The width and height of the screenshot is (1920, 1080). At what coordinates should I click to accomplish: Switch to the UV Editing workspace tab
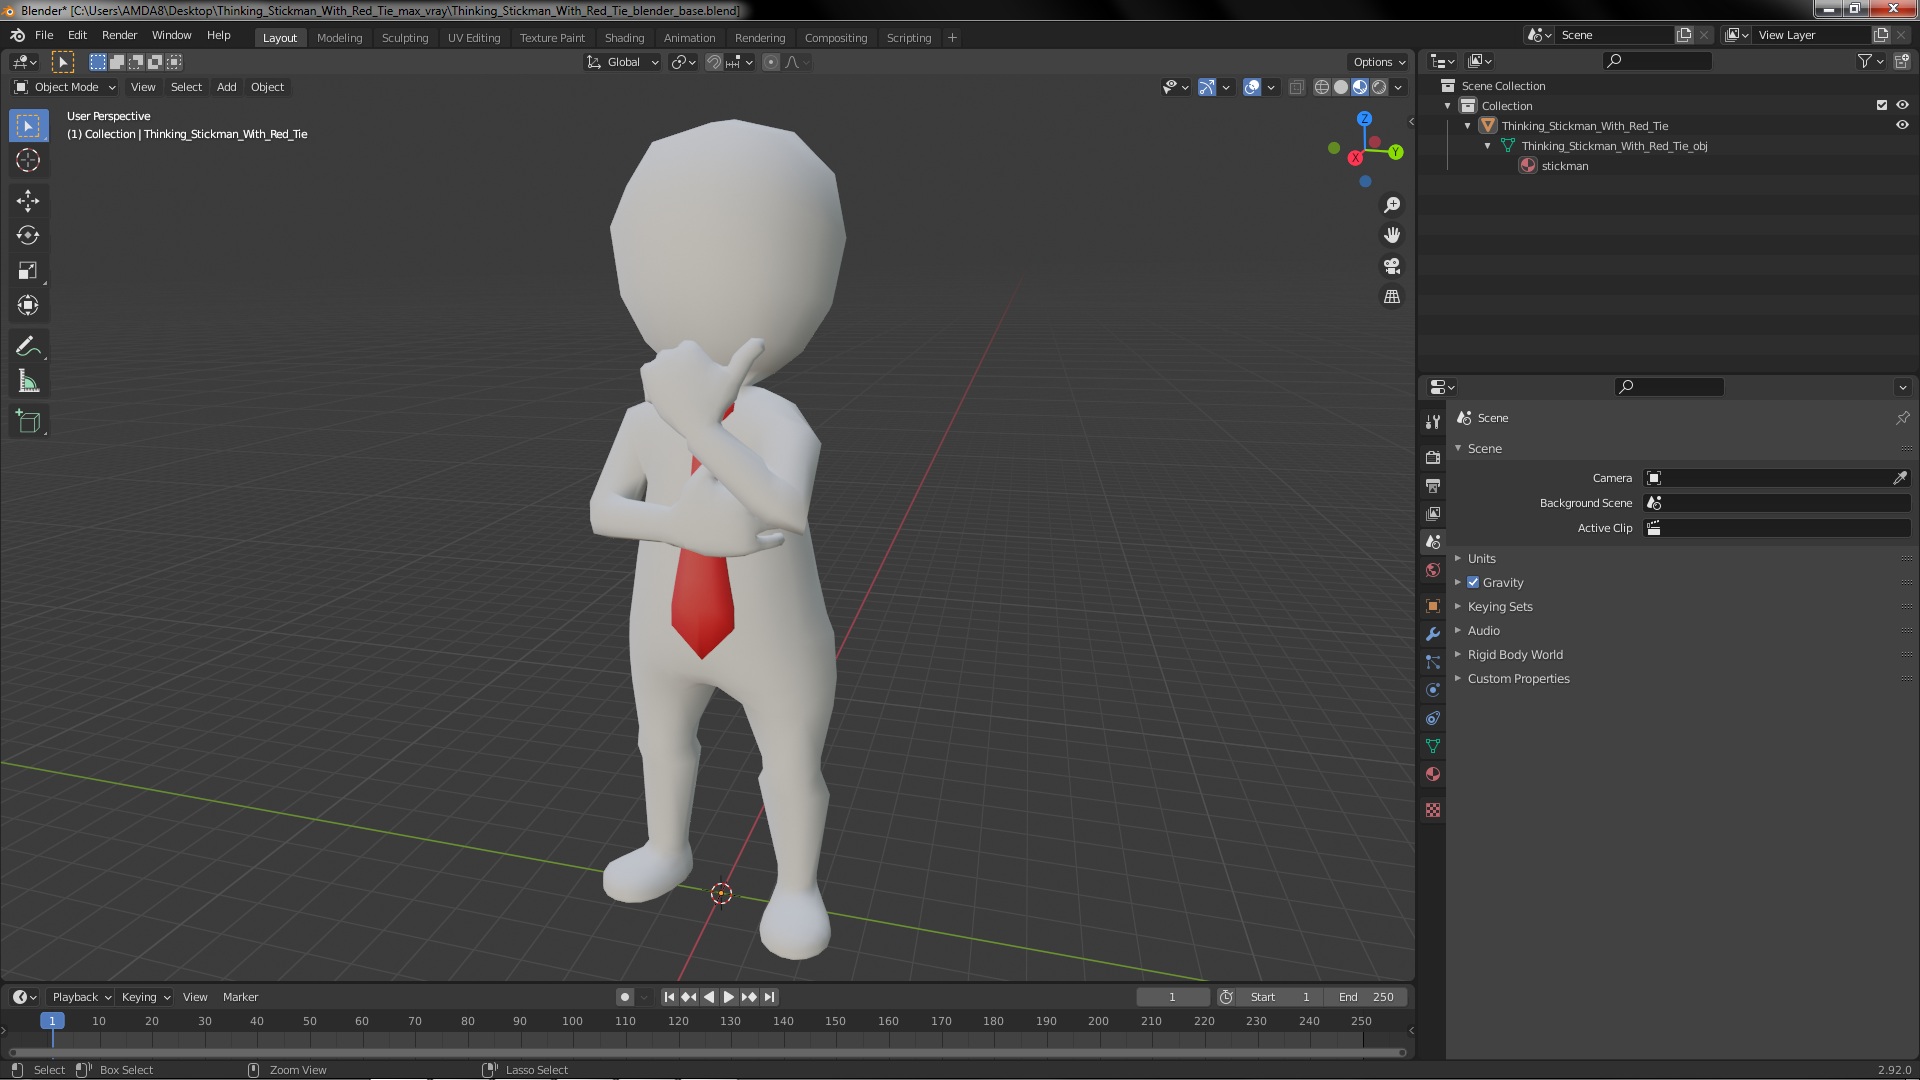tap(474, 38)
